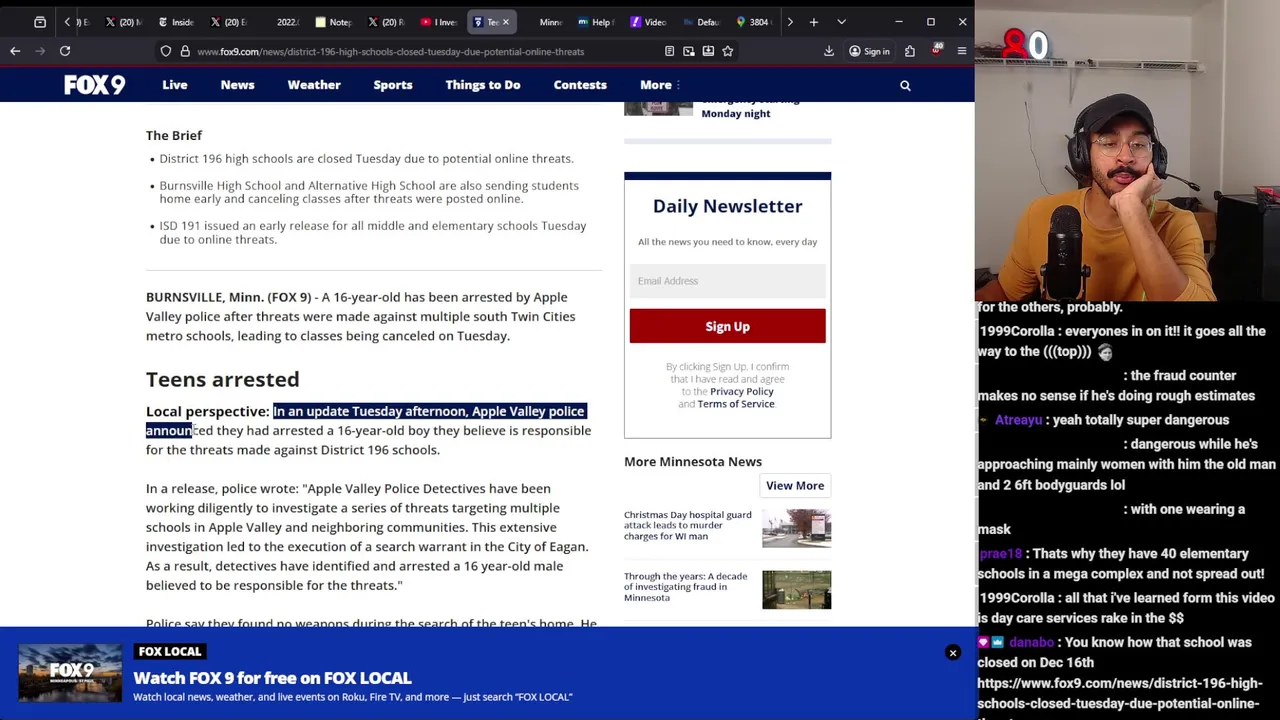1280x720 pixels.
Task: Expand the More navigation menu
Action: (x=660, y=85)
